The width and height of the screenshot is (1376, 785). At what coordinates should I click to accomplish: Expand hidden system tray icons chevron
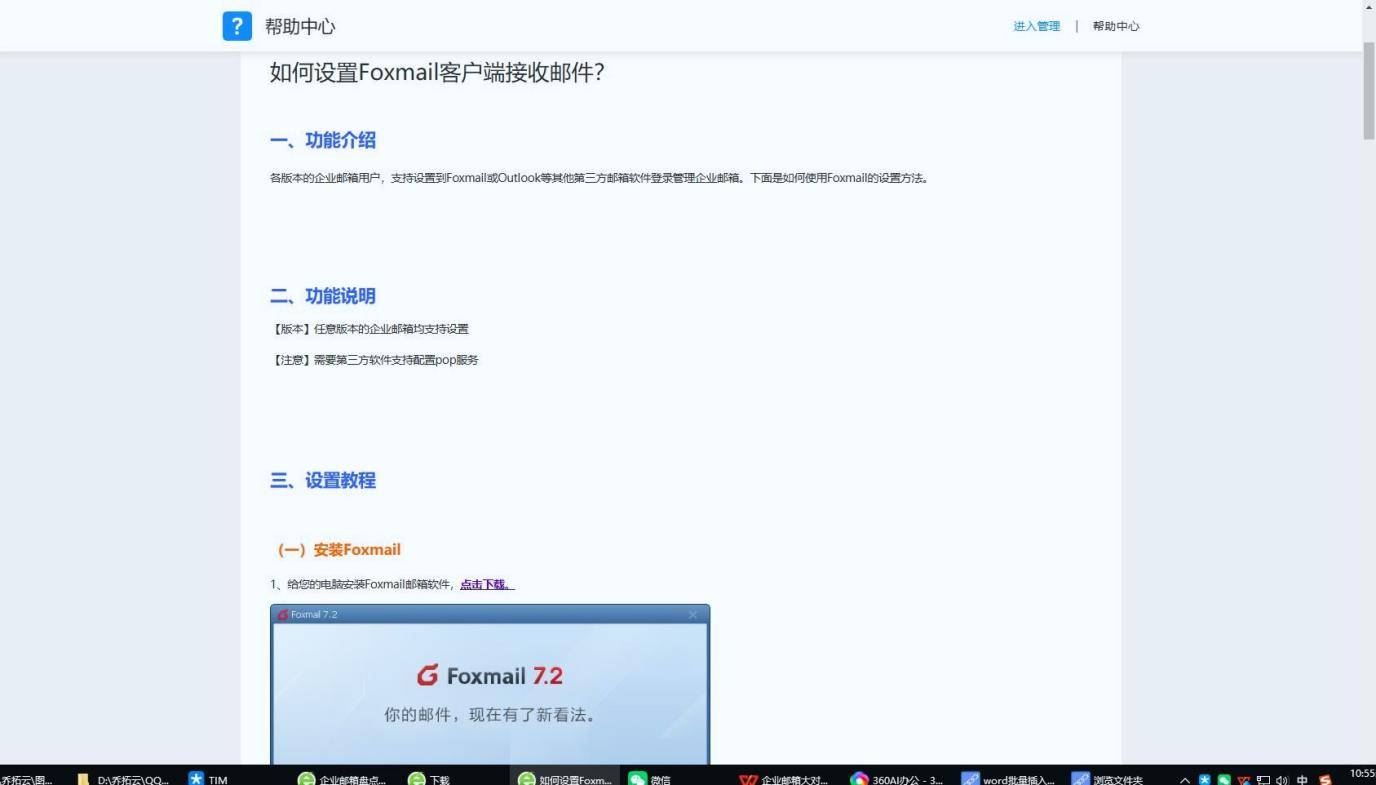[1185, 780]
